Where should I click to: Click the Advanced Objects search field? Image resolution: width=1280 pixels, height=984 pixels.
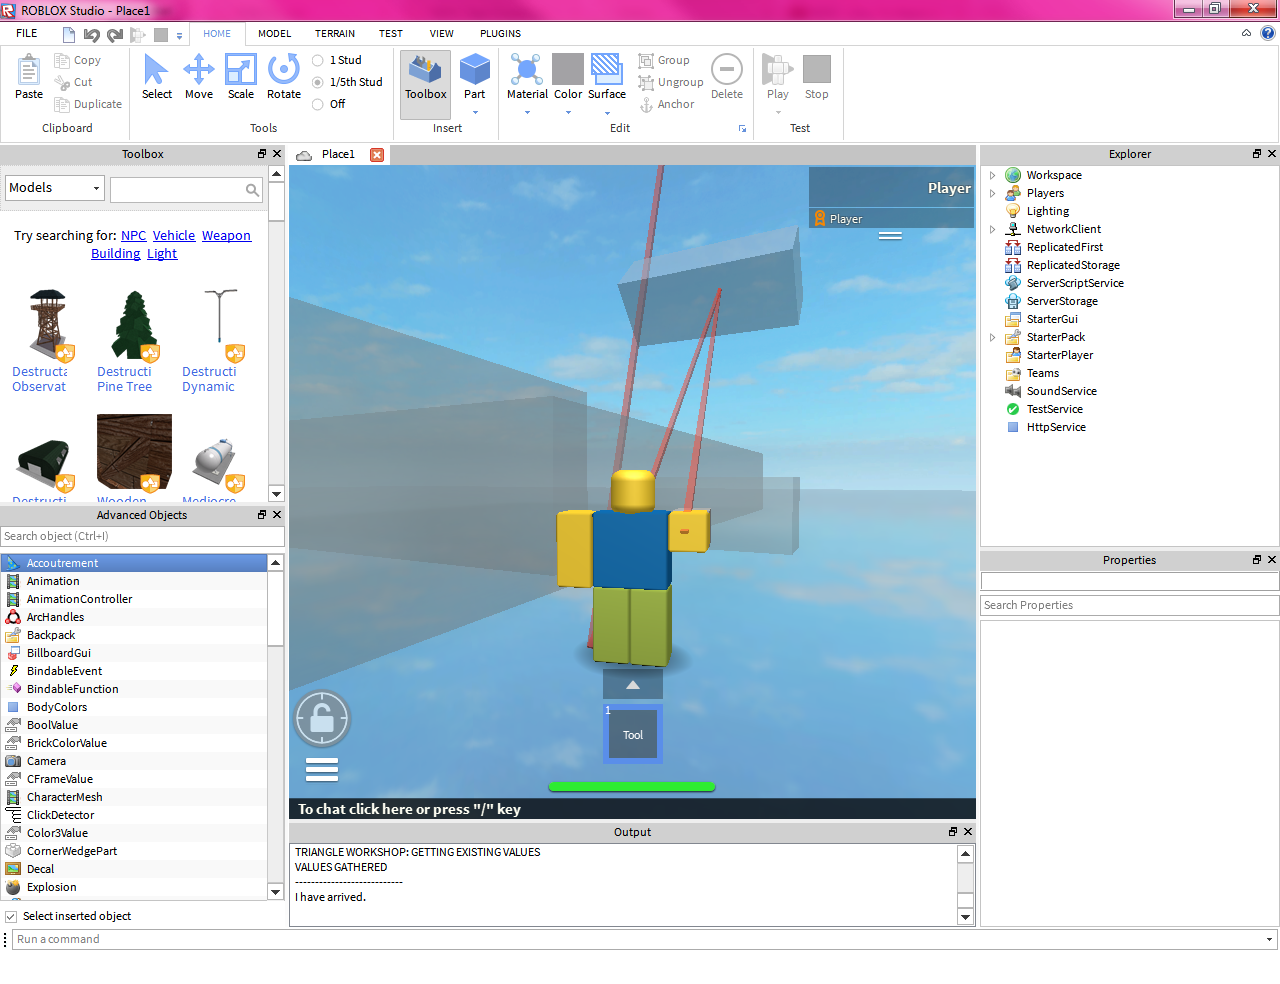(x=143, y=536)
